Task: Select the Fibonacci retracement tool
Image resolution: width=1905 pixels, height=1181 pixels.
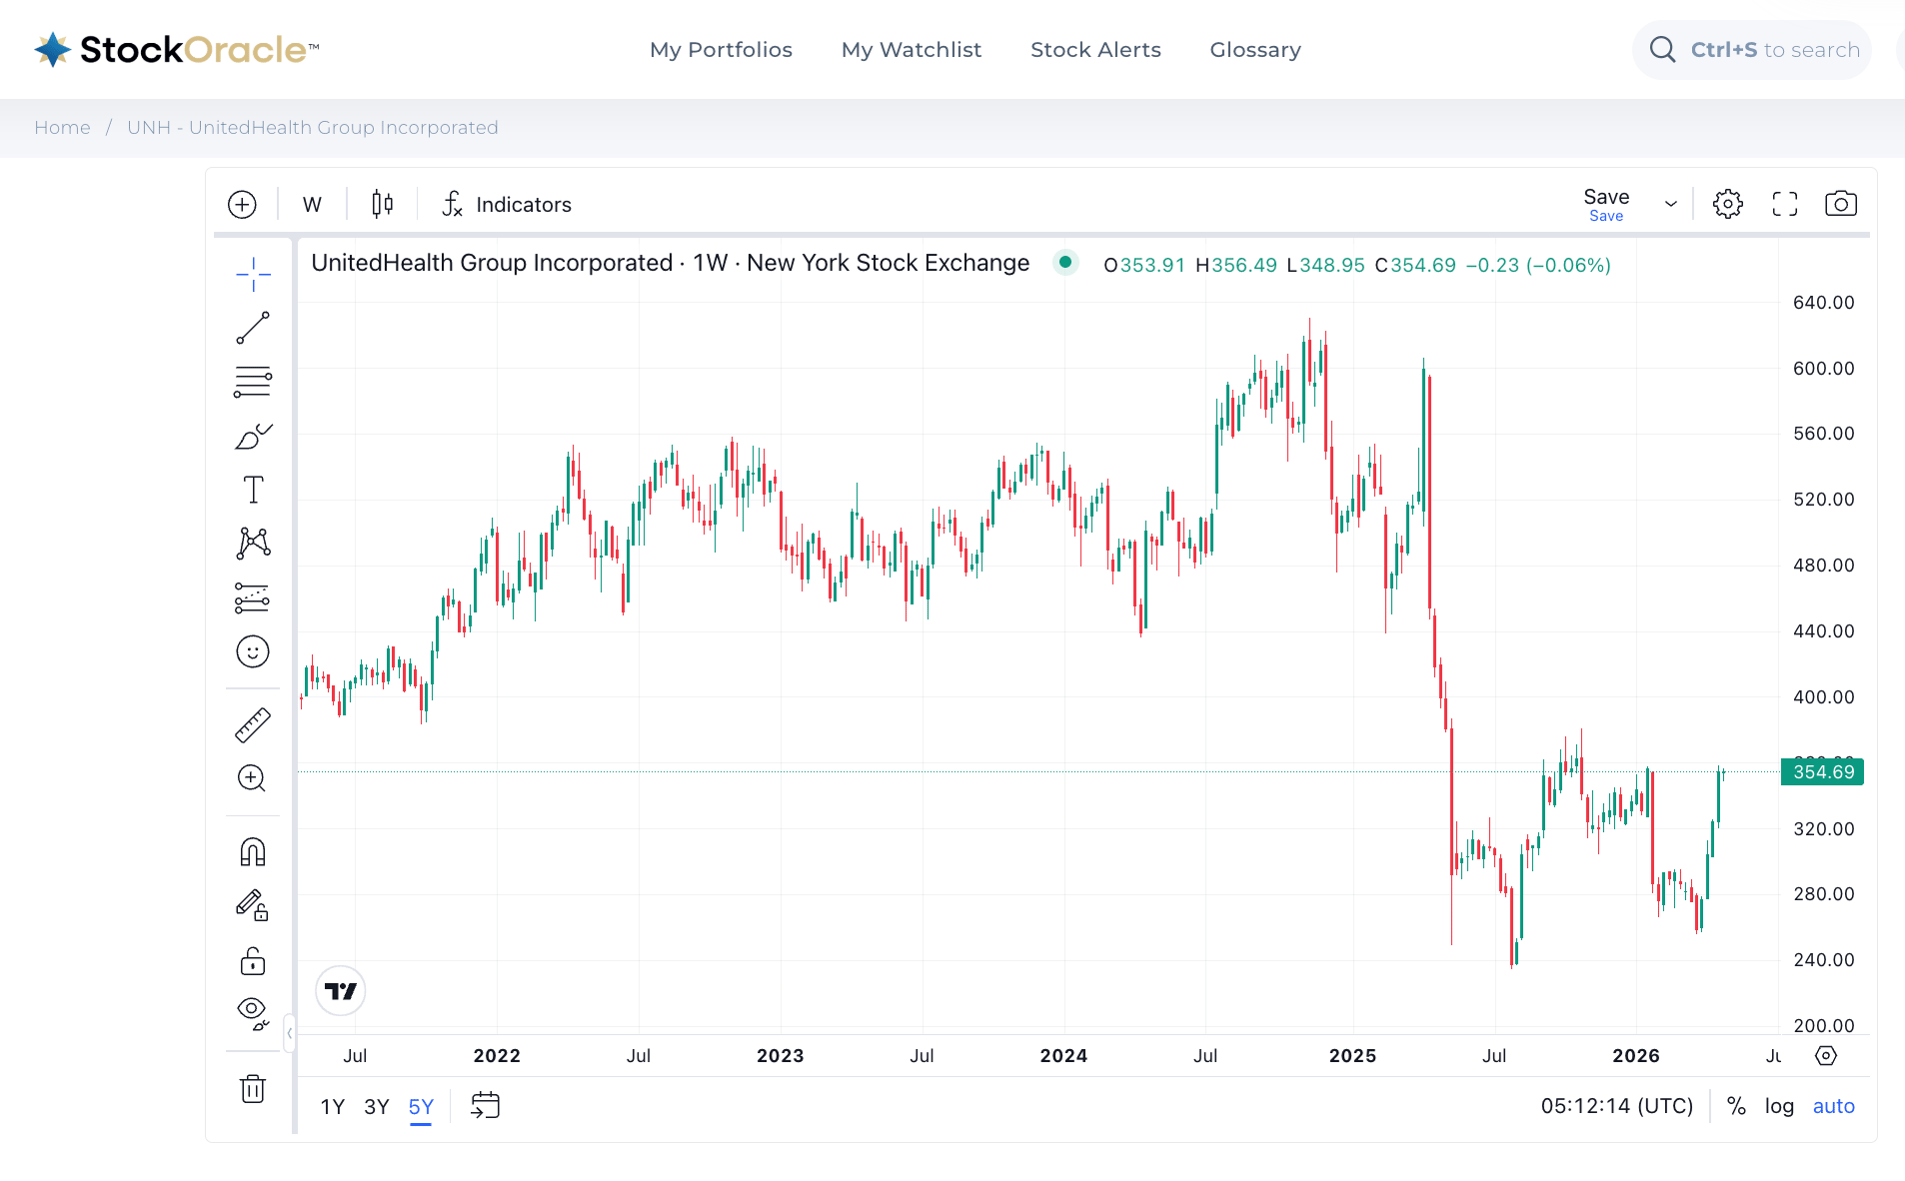Action: pos(252,382)
